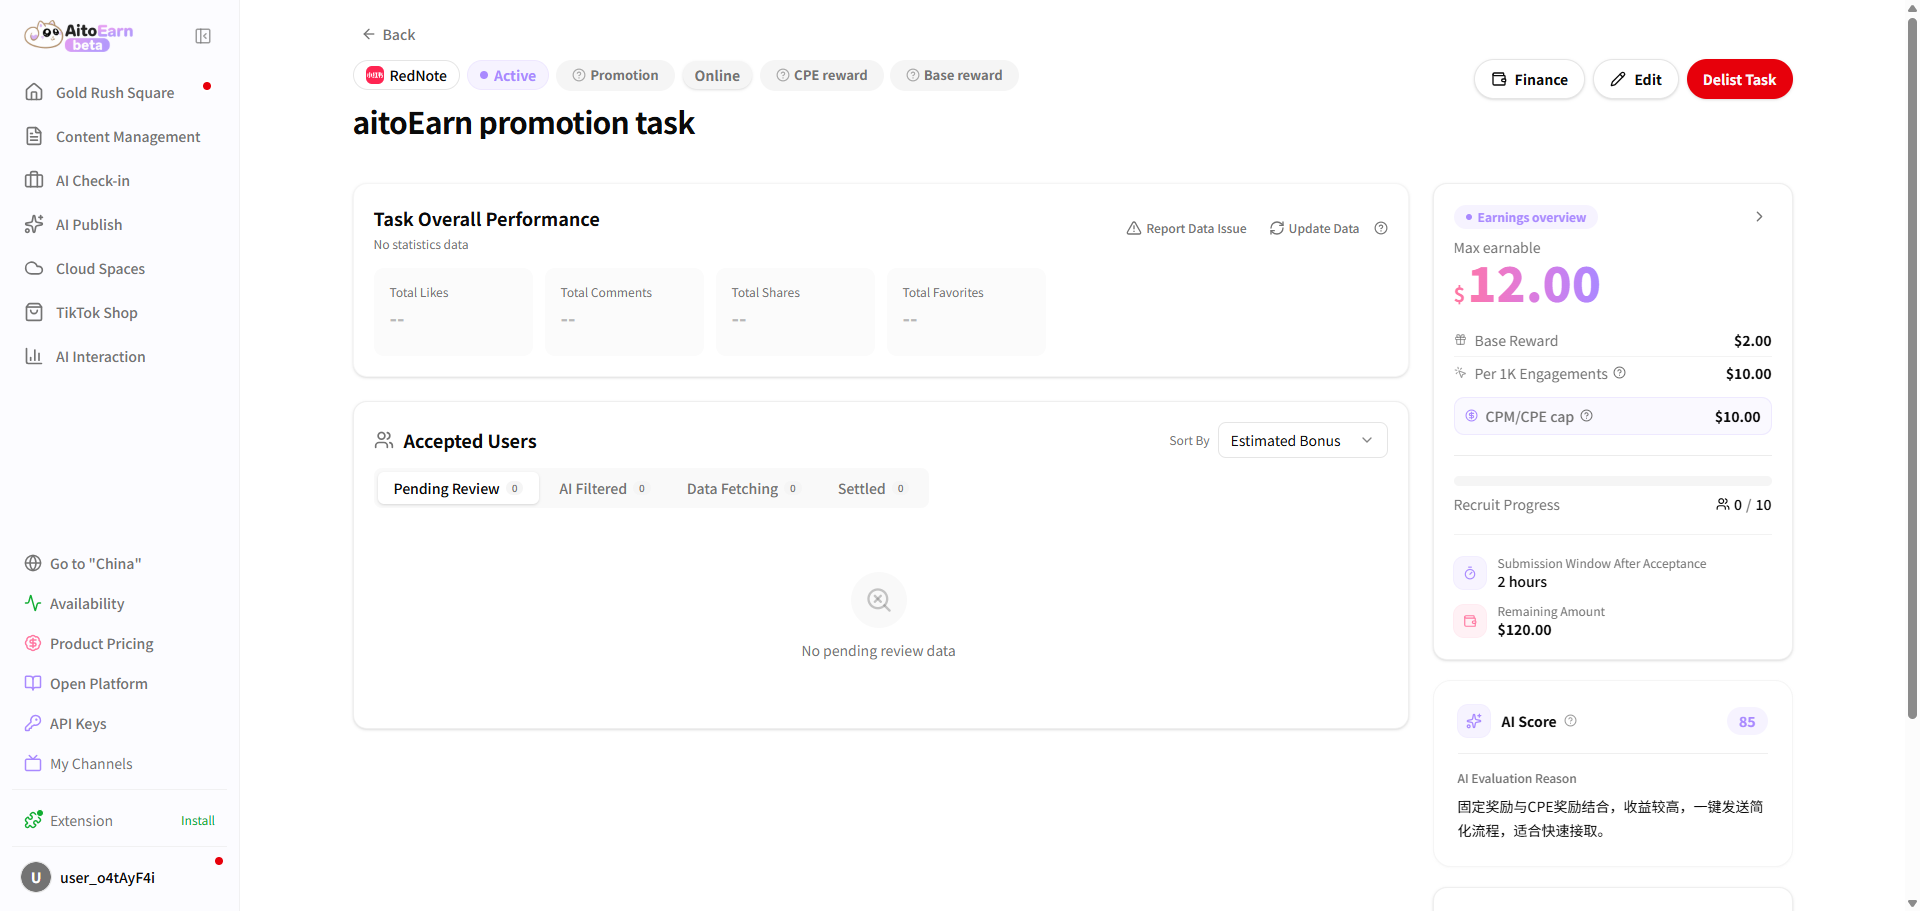Switch to the Settled tab
1920x911 pixels.
click(872, 488)
